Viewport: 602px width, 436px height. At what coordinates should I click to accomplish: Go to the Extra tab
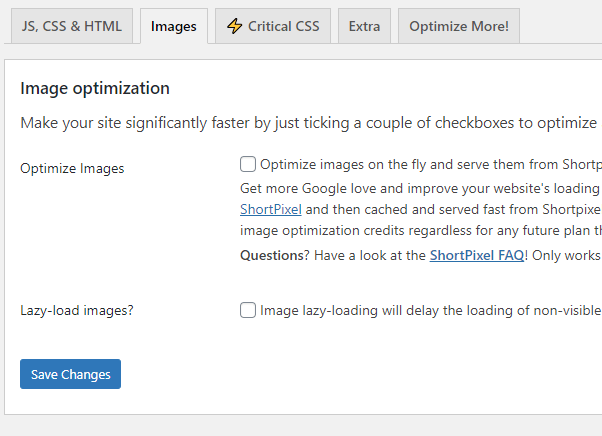pos(364,26)
